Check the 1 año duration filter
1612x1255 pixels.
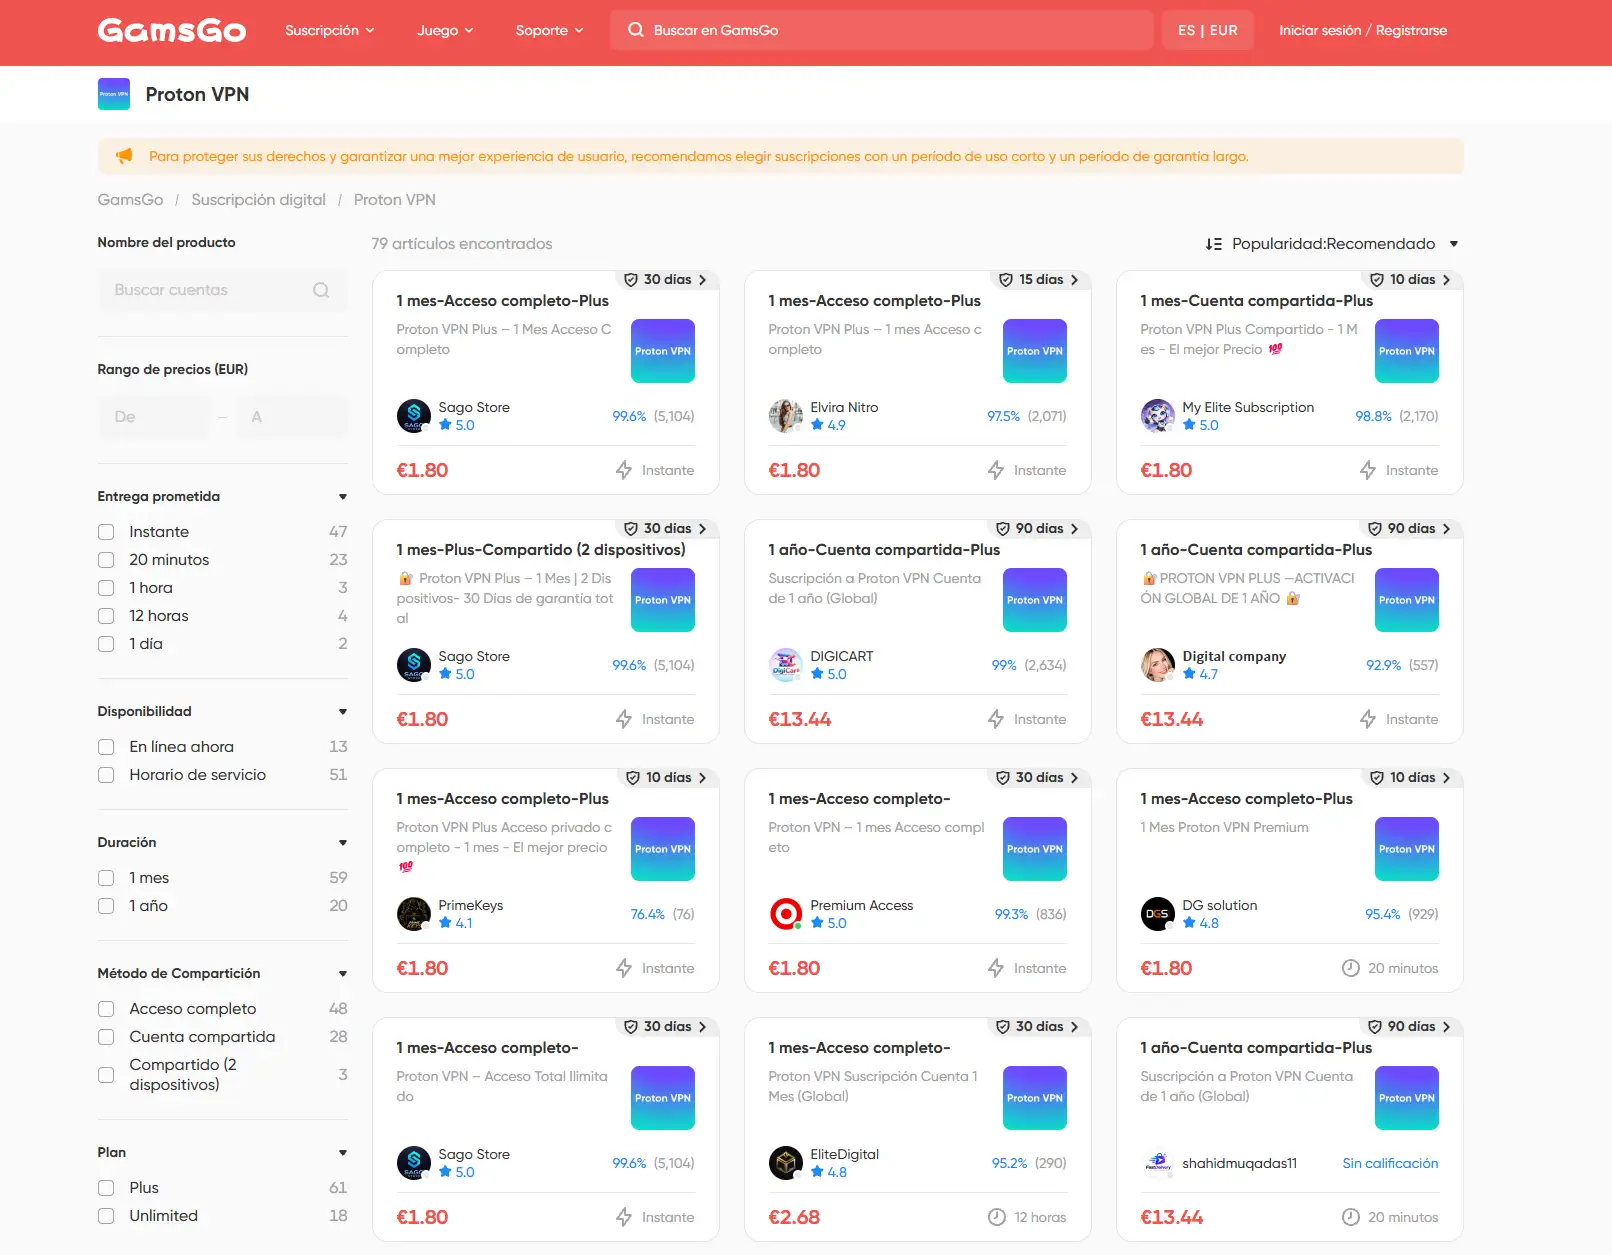106,906
